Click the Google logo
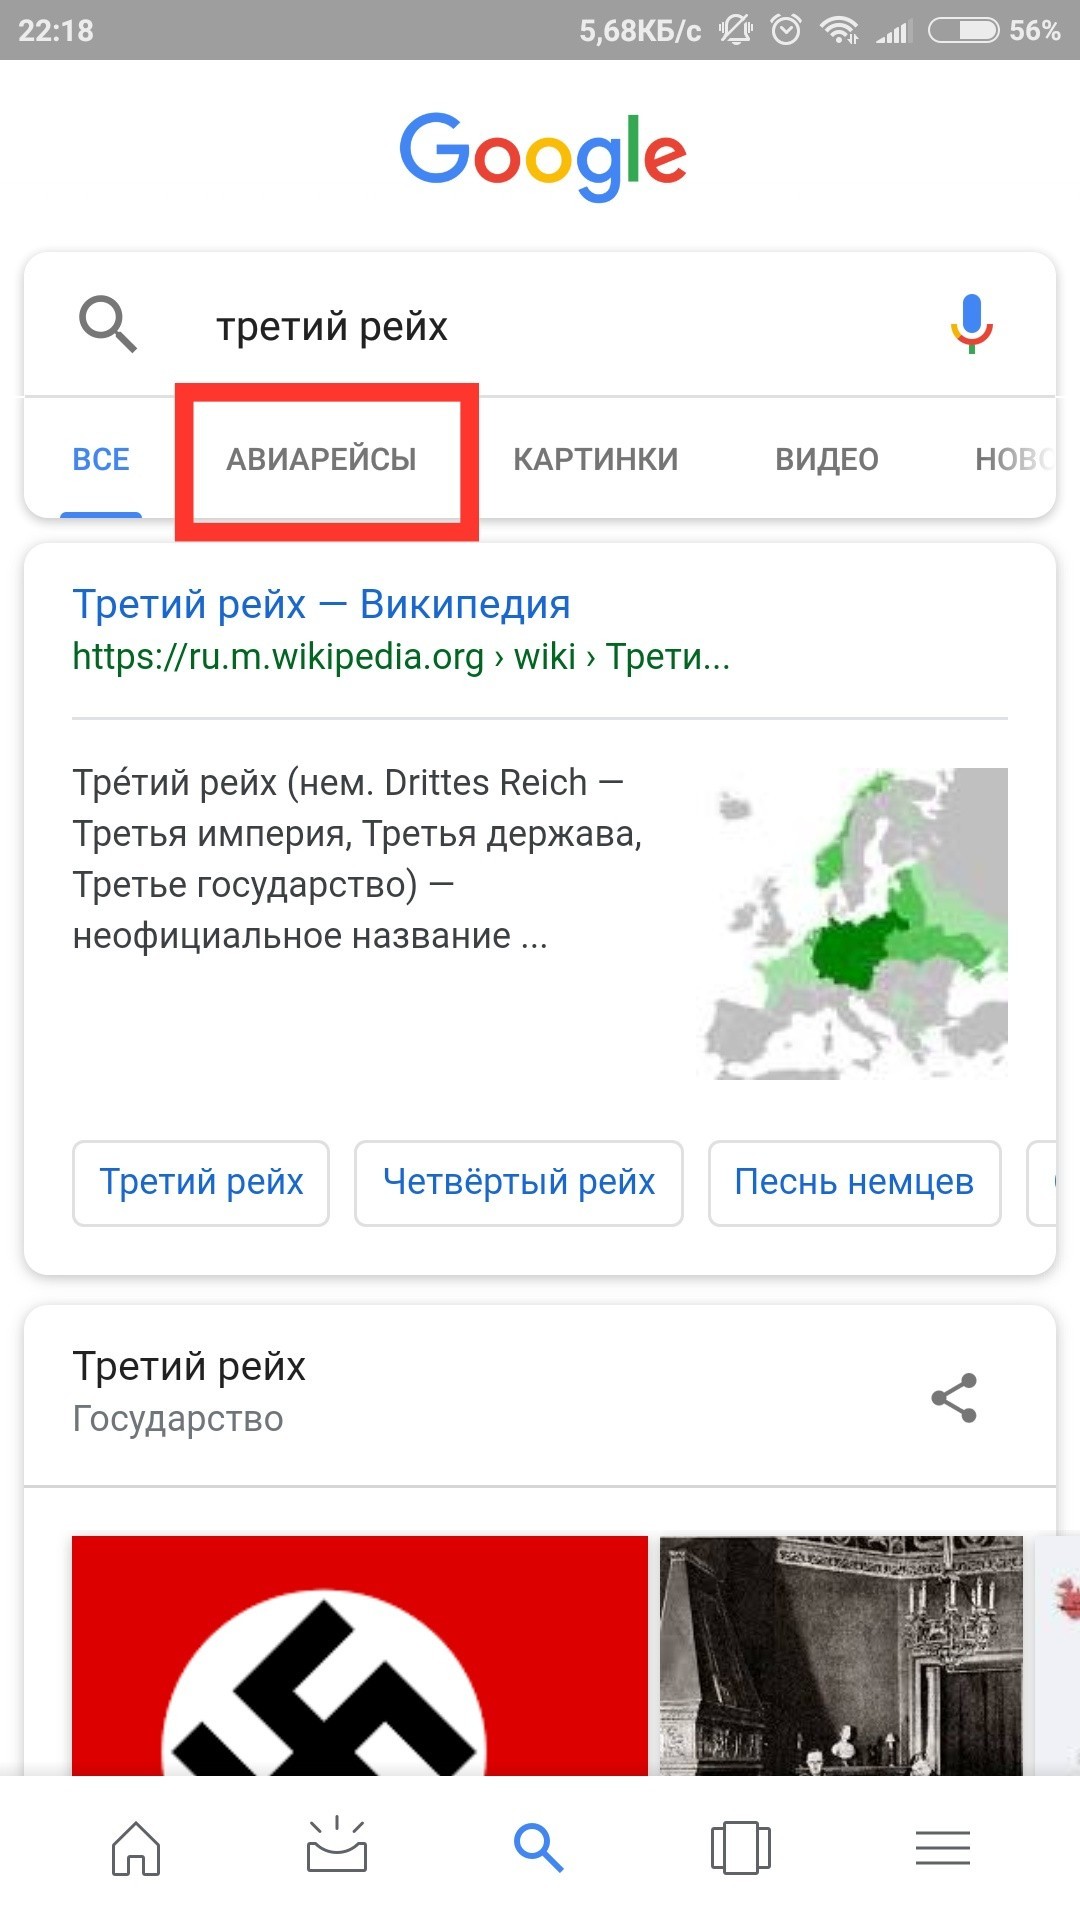Viewport: 1080px width, 1920px height. (543, 156)
